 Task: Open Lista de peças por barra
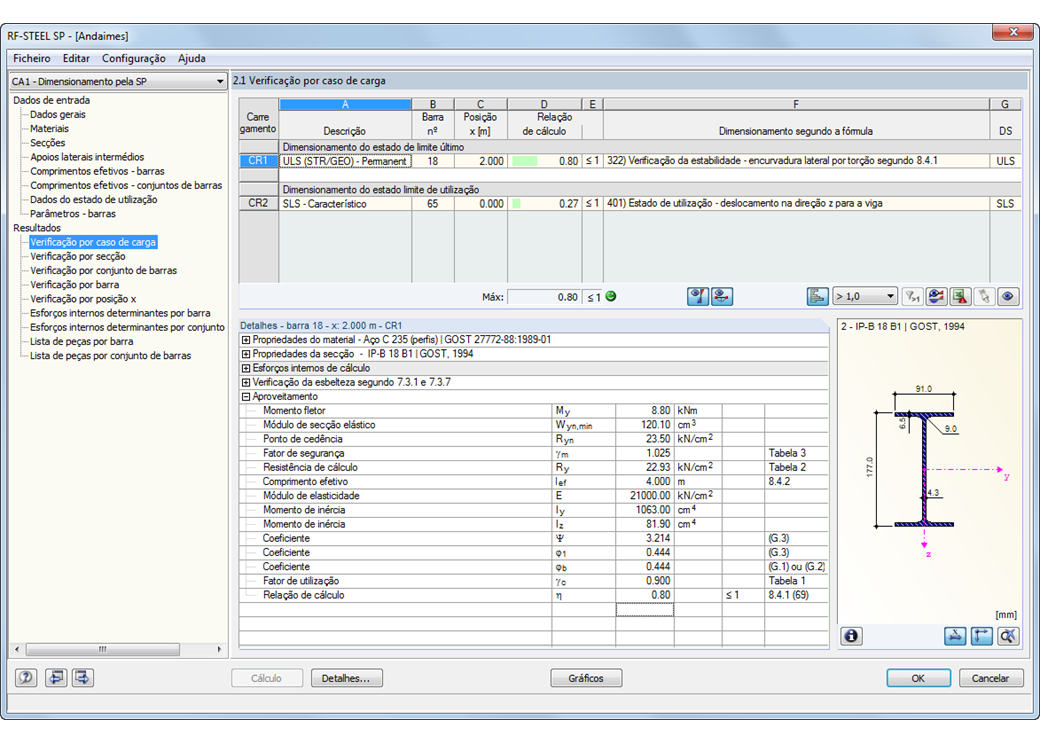[x=82, y=341]
